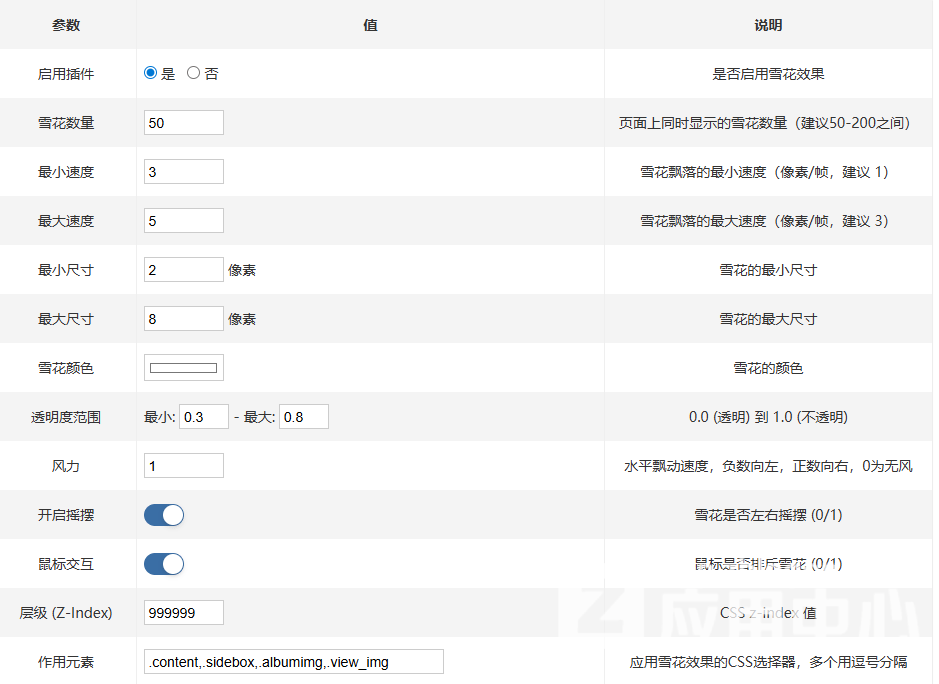Click the 参数 column header
939x684 pixels.
pos(66,25)
